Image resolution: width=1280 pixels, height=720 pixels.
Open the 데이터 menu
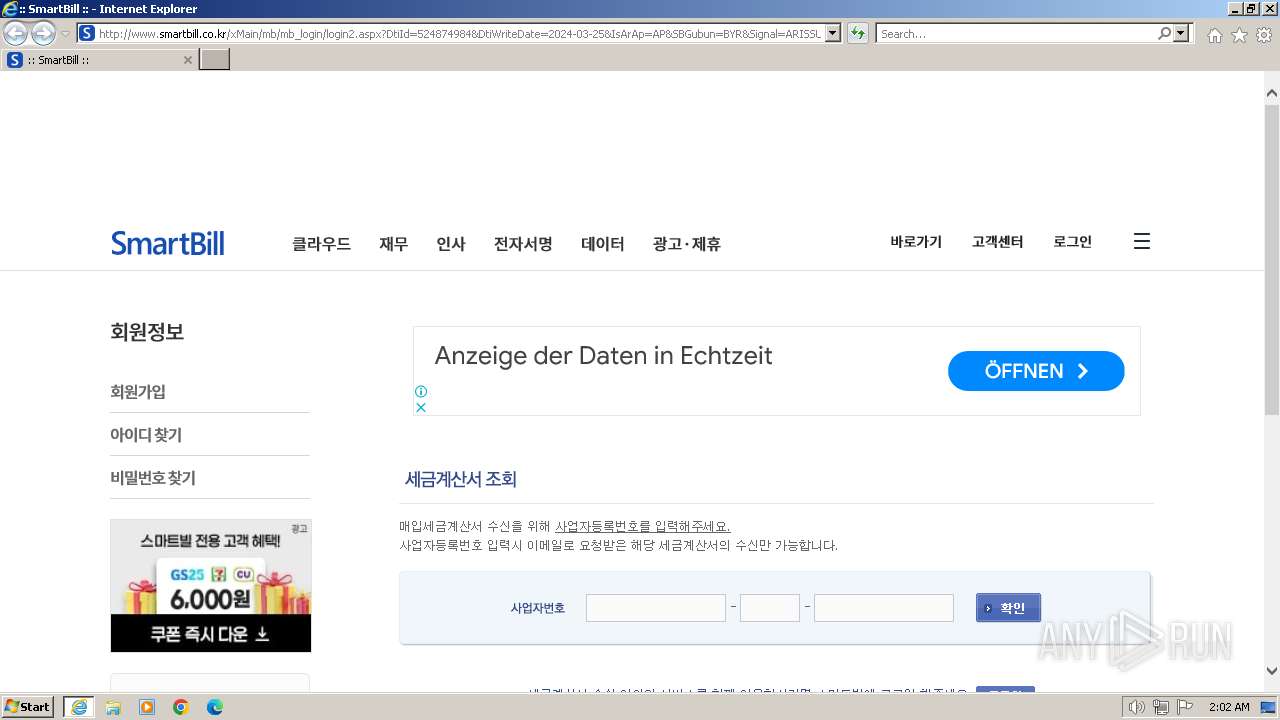tap(602, 243)
